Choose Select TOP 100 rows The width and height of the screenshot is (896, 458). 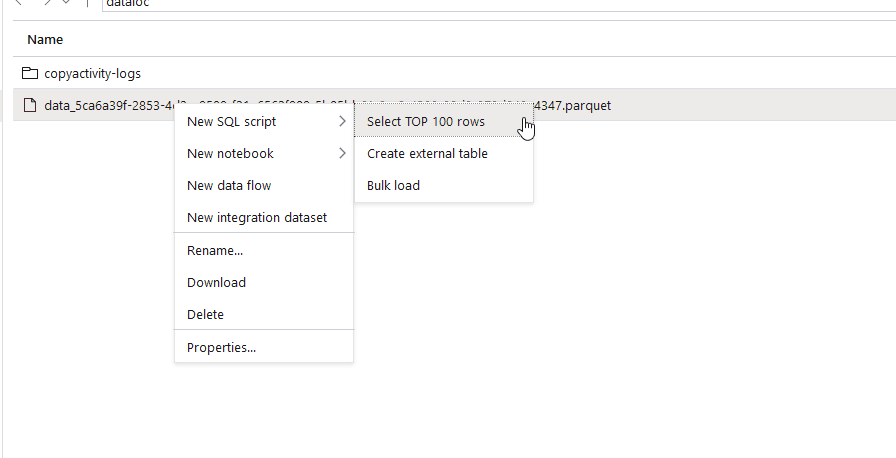(x=426, y=122)
